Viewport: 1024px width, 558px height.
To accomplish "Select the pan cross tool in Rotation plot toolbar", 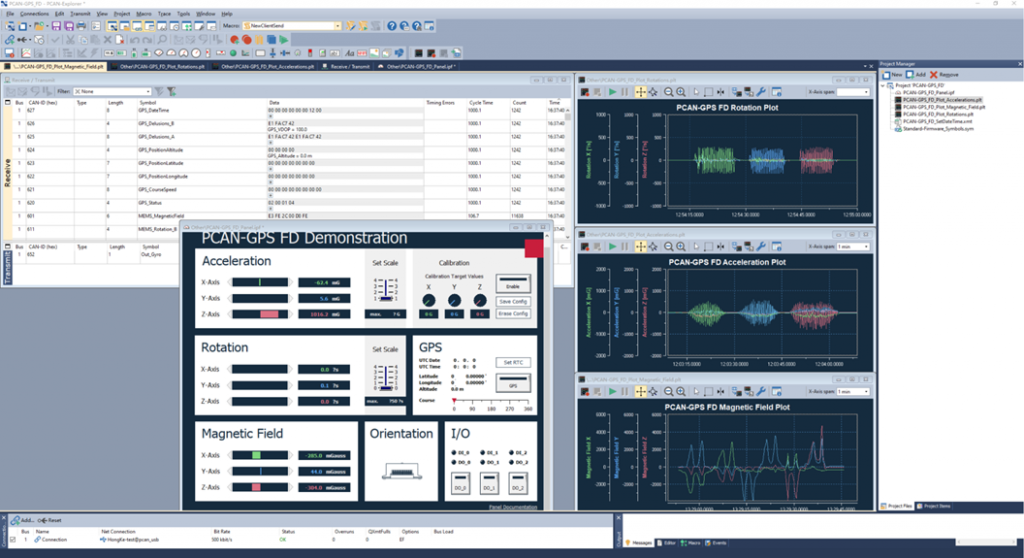I will coord(641,92).
